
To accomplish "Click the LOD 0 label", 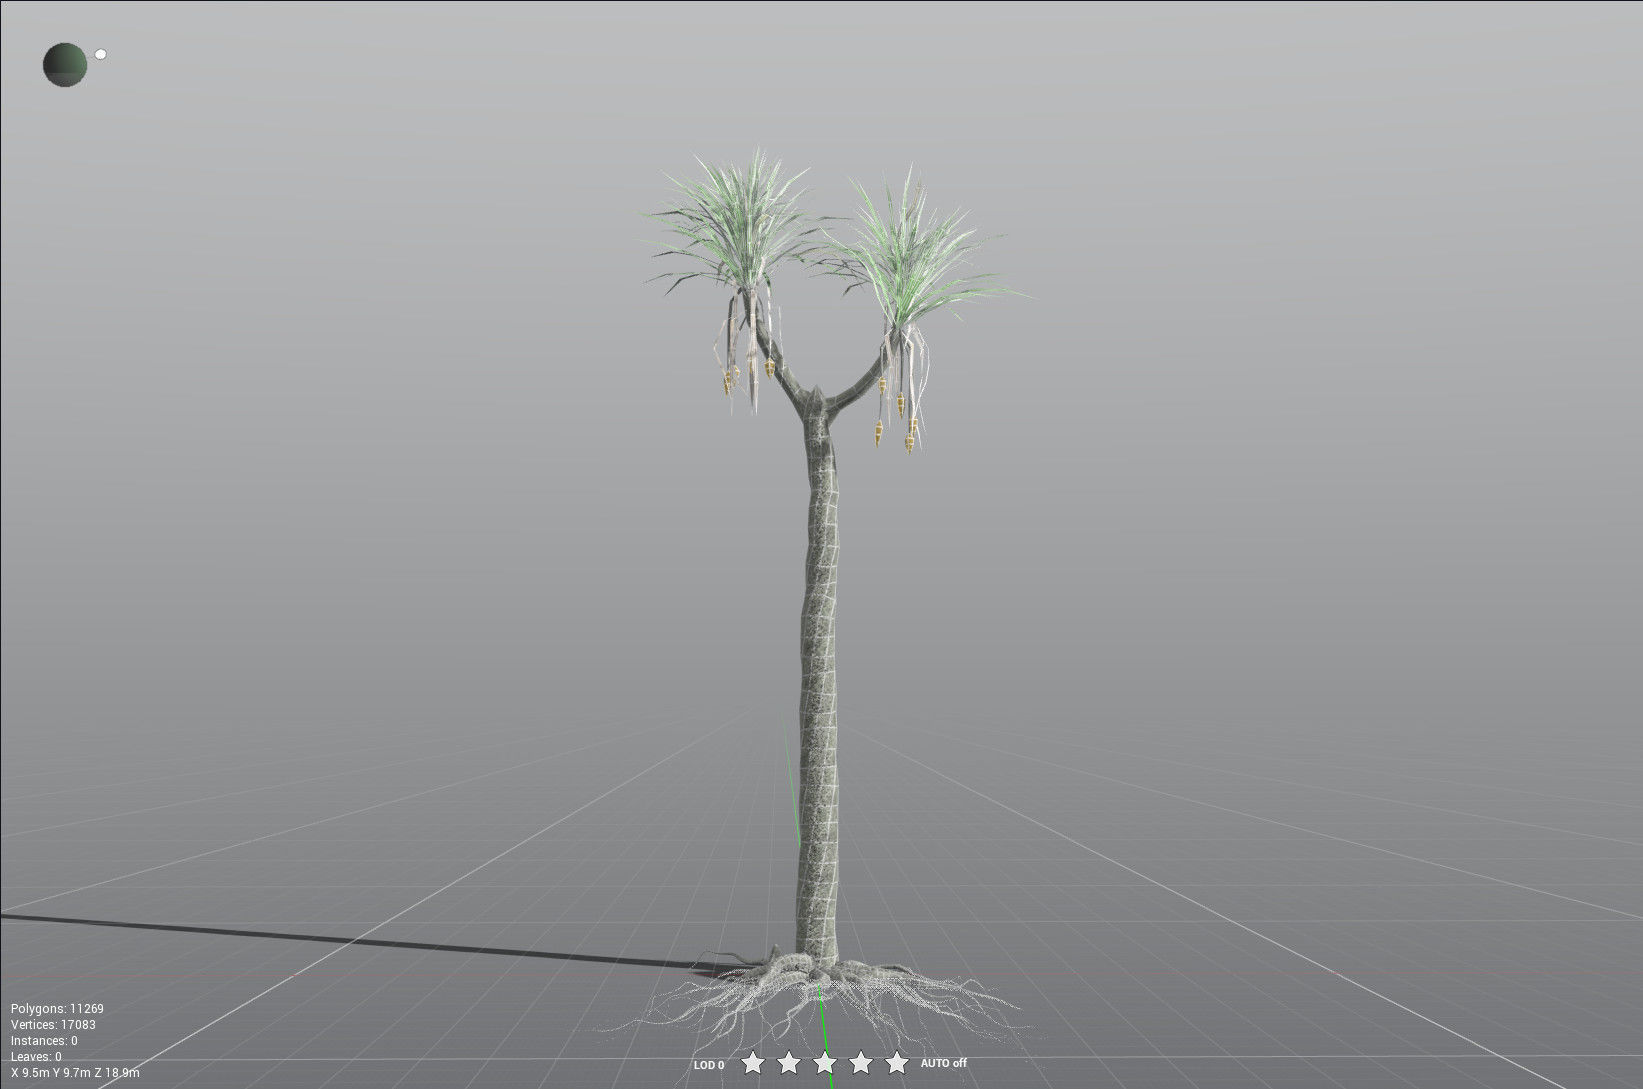I will coord(709,1065).
